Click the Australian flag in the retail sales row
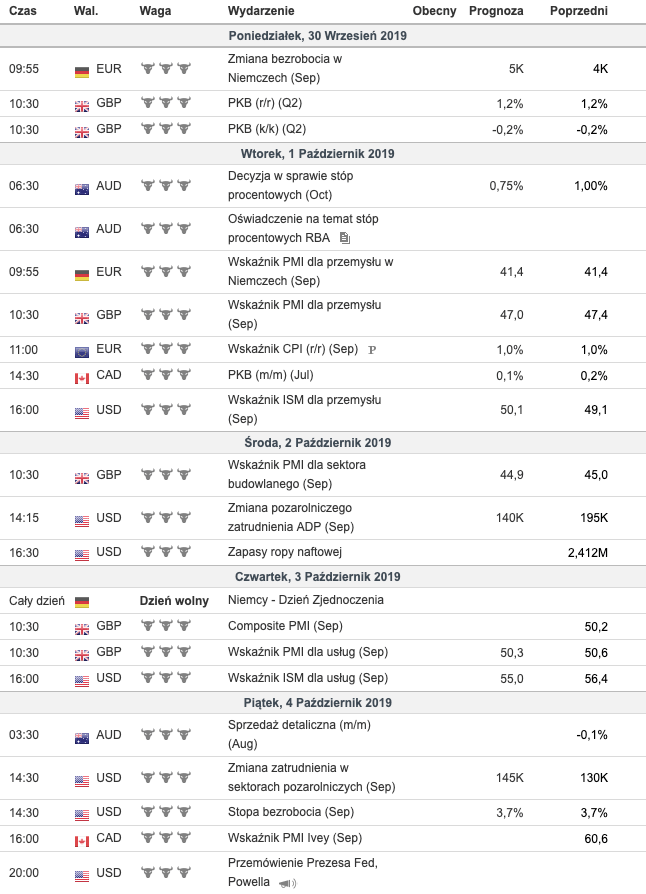This screenshot has height=894, width=646. 82,736
